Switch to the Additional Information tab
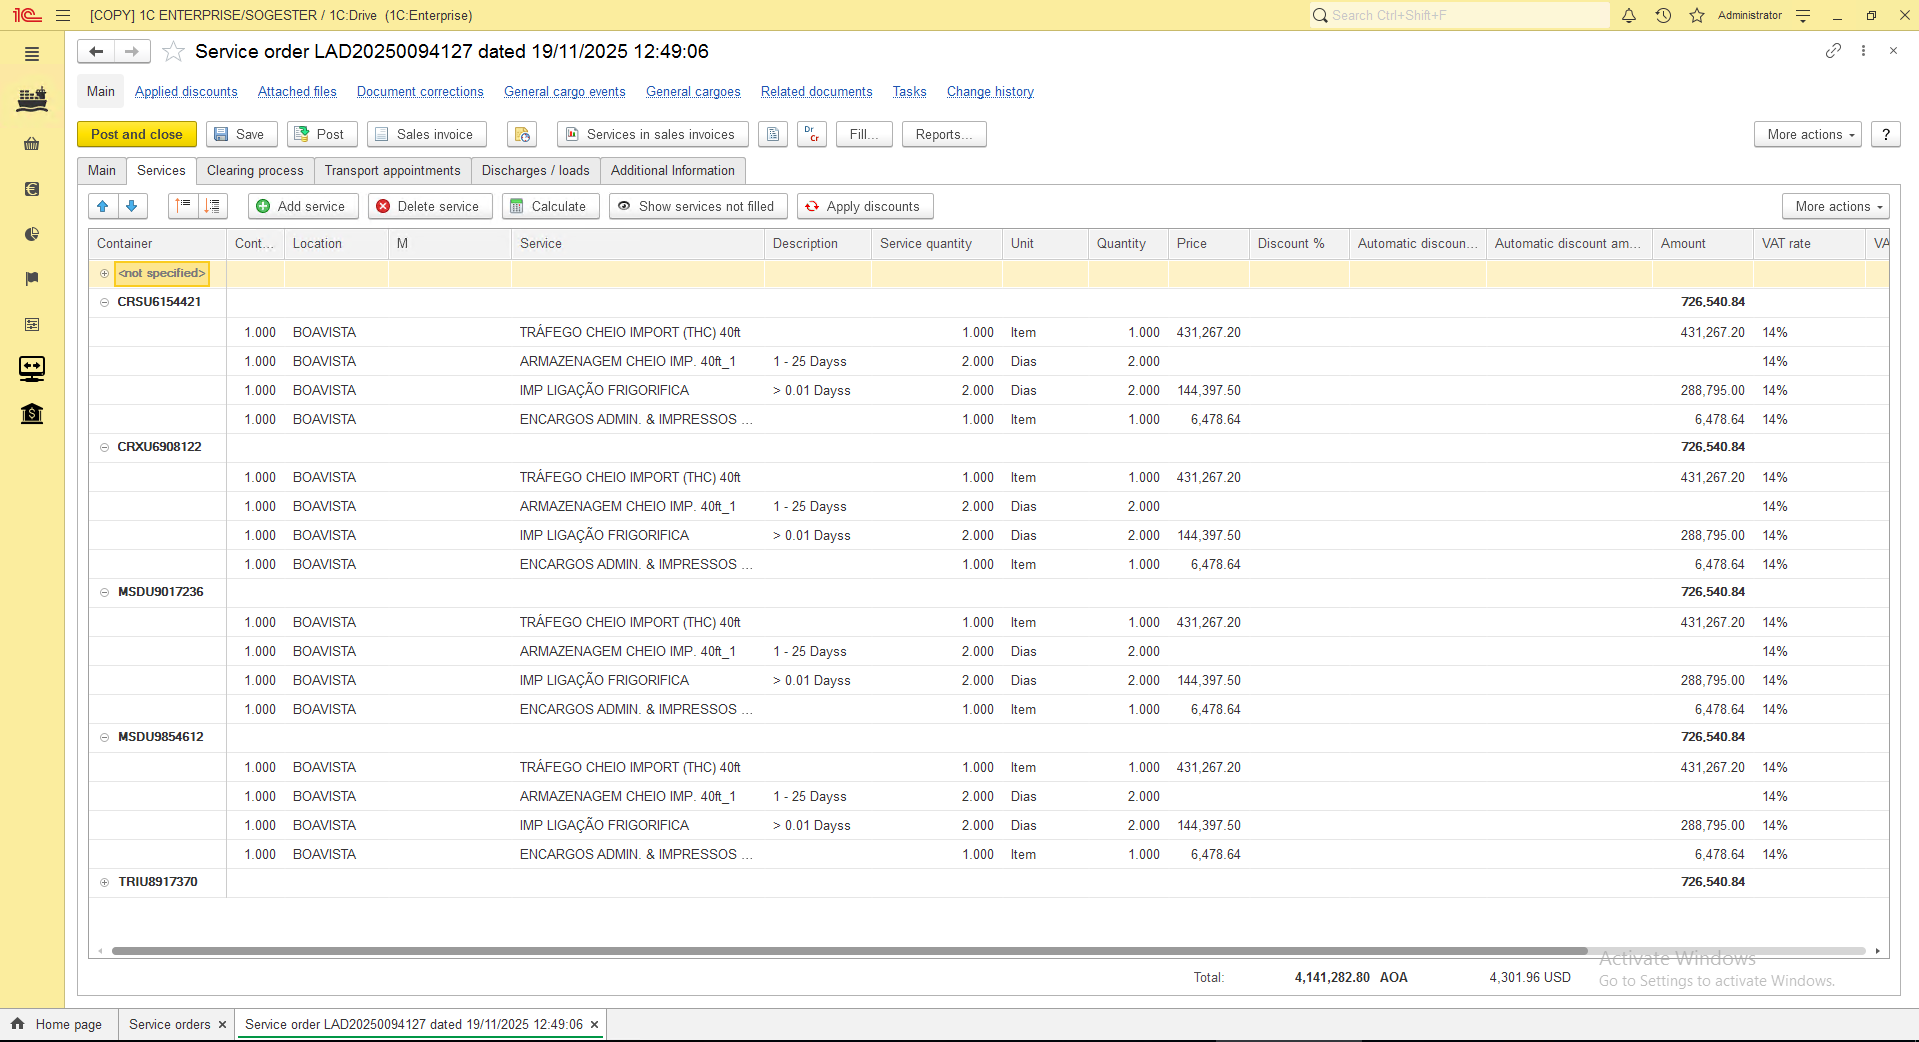Image resolution: width=1919 pixels, height=1042 pixels. (x=673, y=171)
